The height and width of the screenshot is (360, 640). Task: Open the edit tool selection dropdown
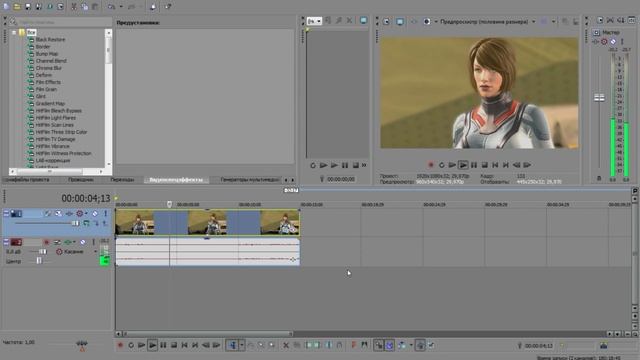coord(242,345)
